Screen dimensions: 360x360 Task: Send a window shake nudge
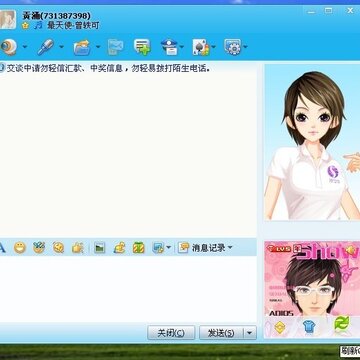[58, 247]
